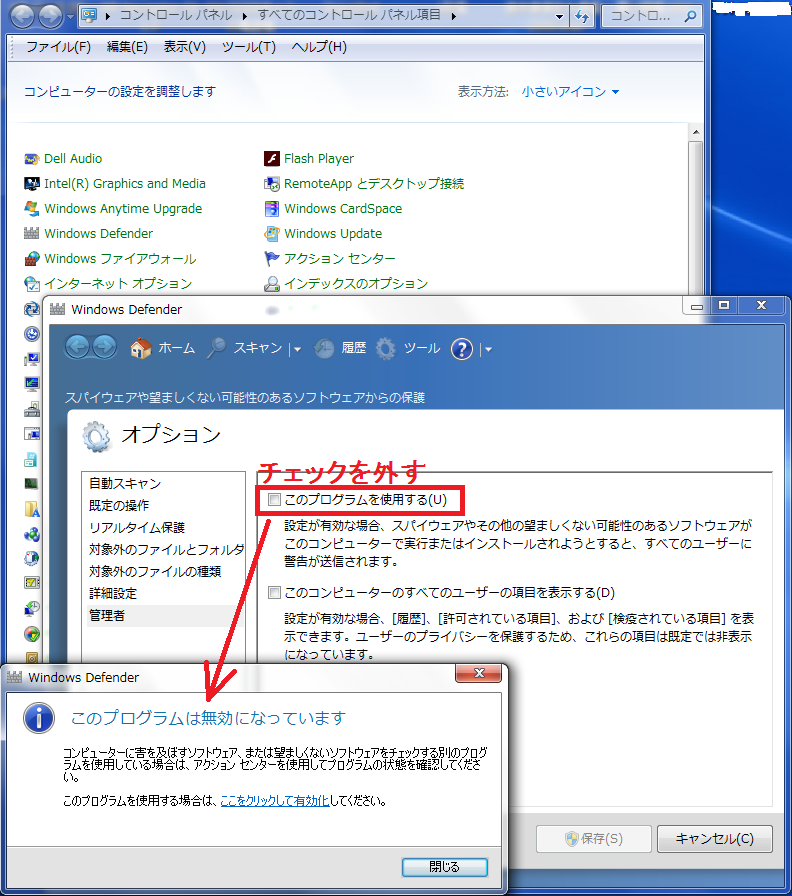Click the Control Panel icon in address bar

coord(89,15)
